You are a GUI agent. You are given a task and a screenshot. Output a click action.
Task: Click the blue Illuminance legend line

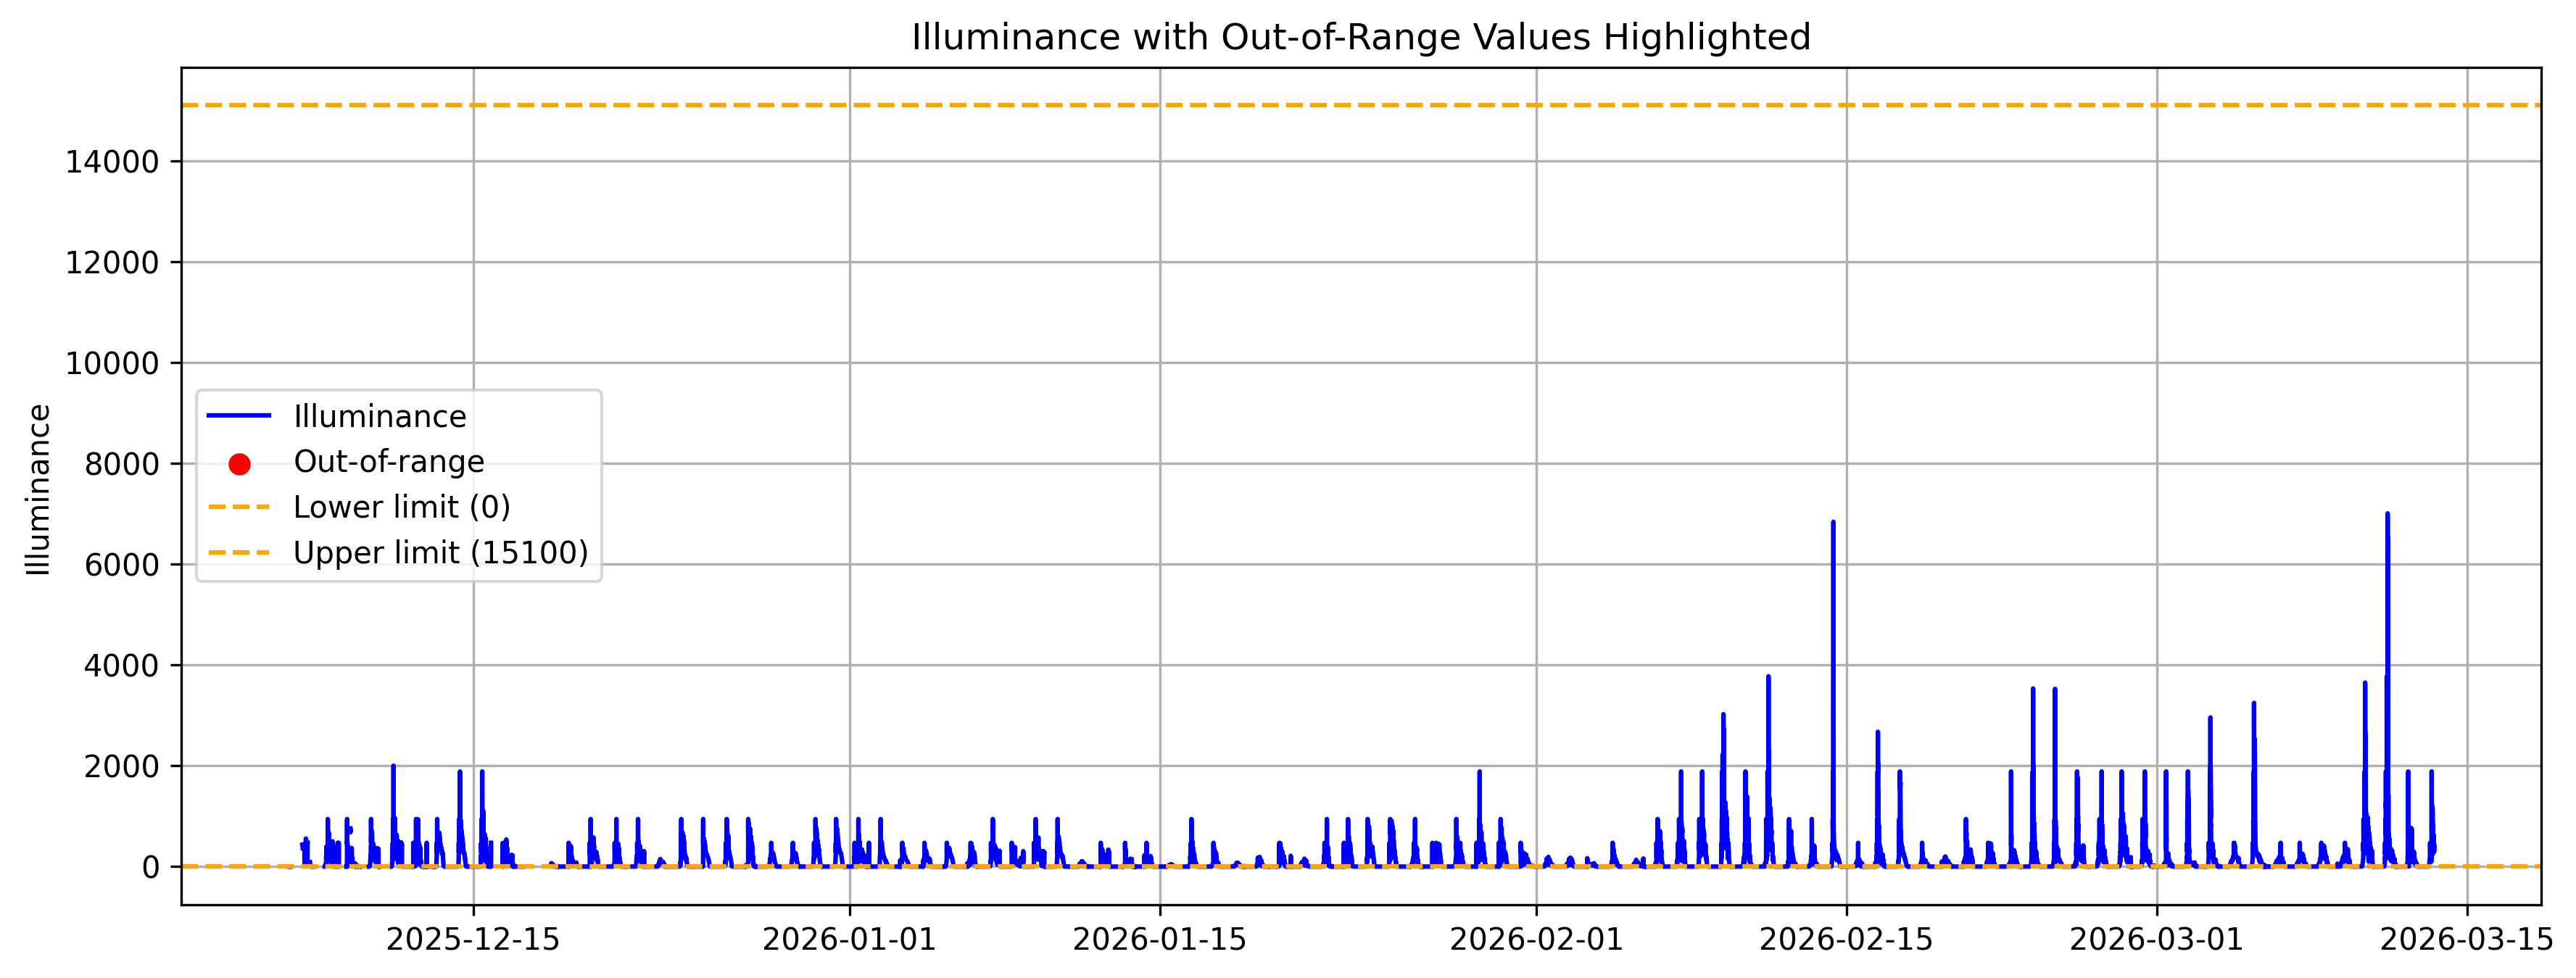click(239, 415)
